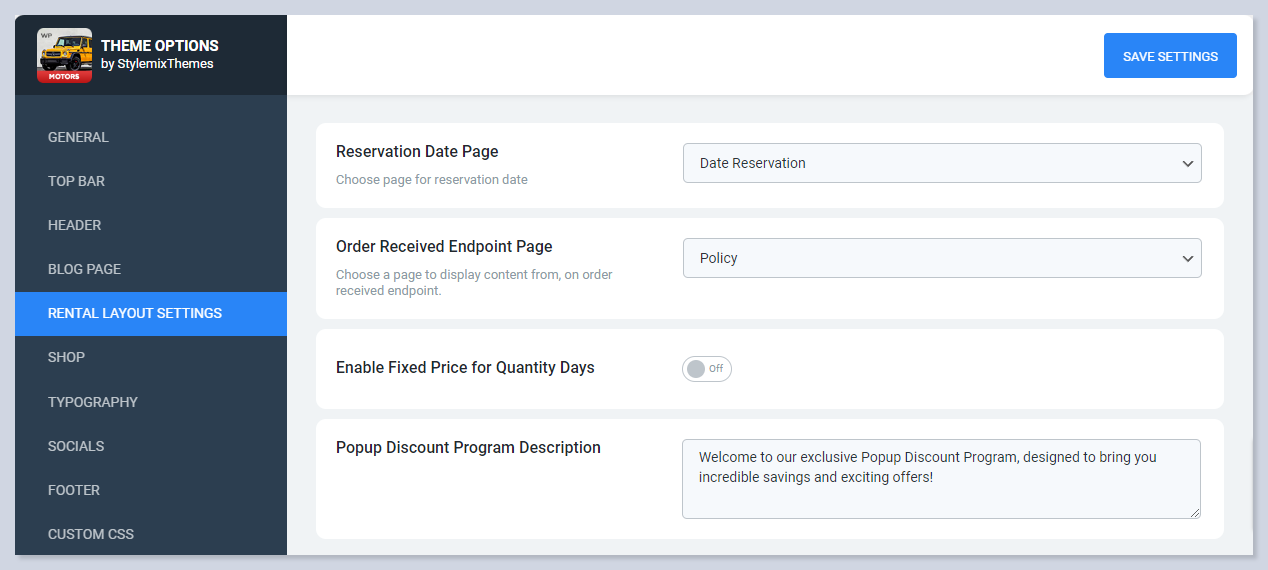The image size is (1268, 570).
Task: Click the textarea resize handle corner
Action: click(x=1194, y=512)
